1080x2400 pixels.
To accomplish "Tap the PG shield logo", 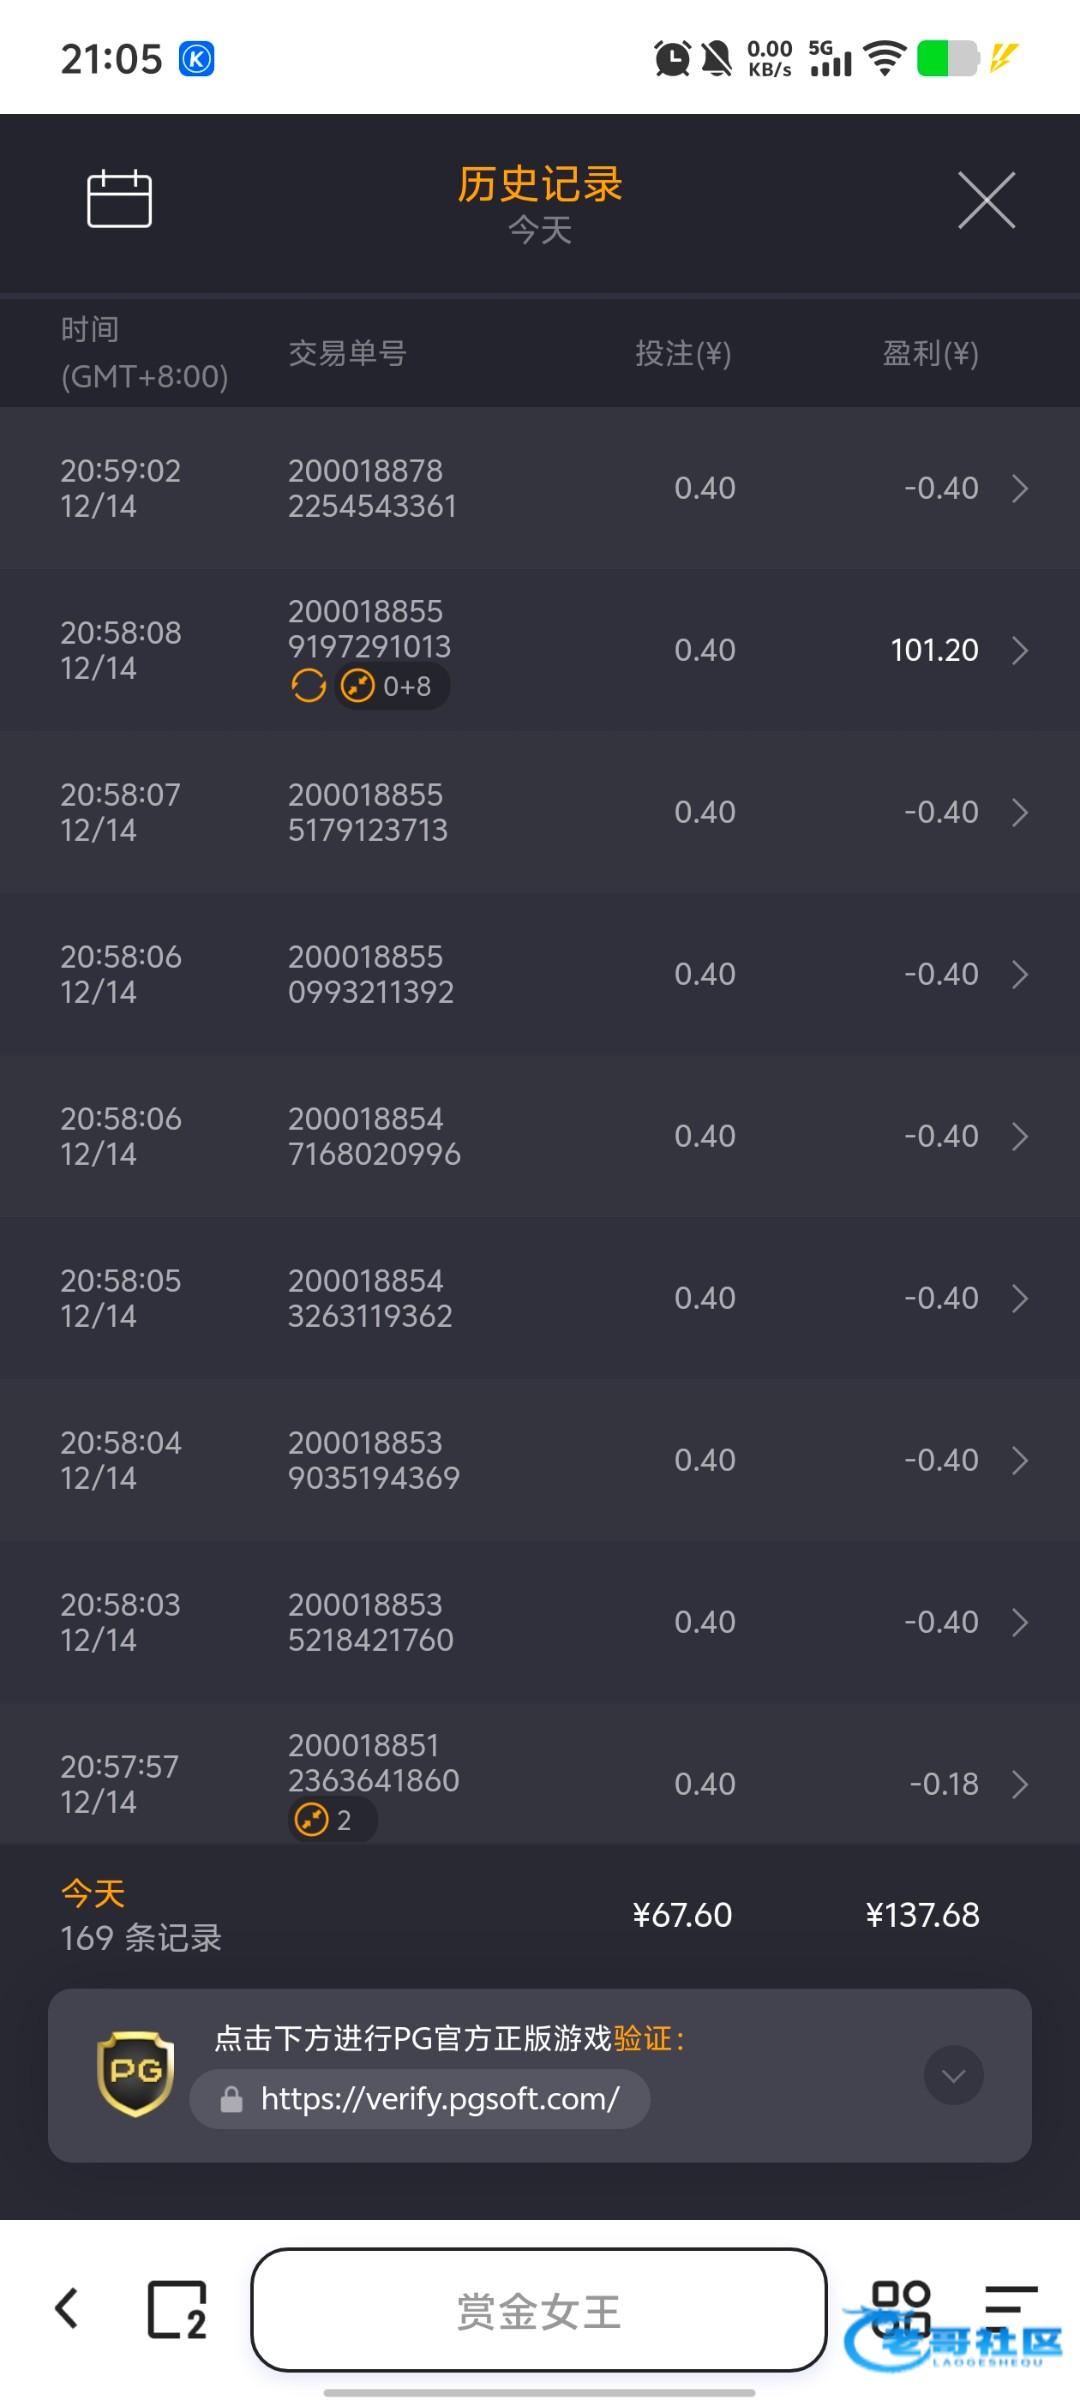I will click(136, 2072).
